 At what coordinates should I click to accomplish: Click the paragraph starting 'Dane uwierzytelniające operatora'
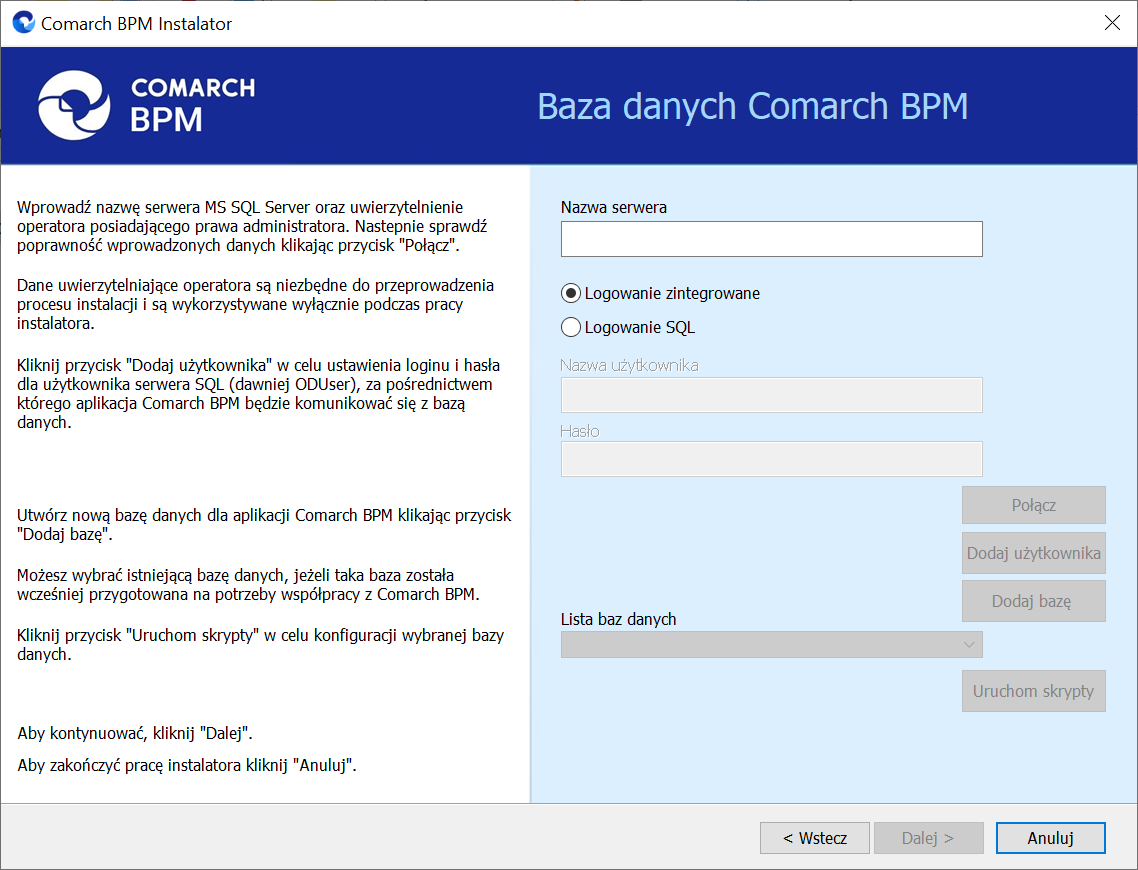[x=255, y=304]
